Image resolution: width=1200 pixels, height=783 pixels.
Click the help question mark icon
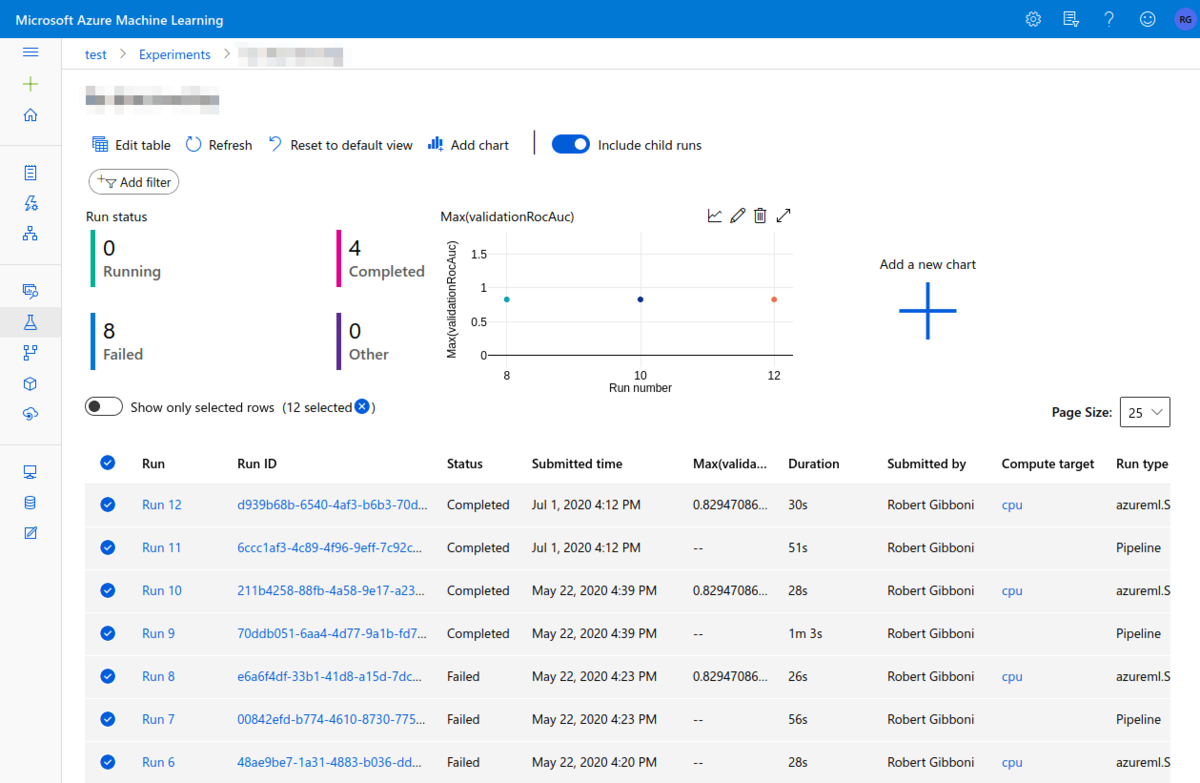click(x=1109, y=19)
